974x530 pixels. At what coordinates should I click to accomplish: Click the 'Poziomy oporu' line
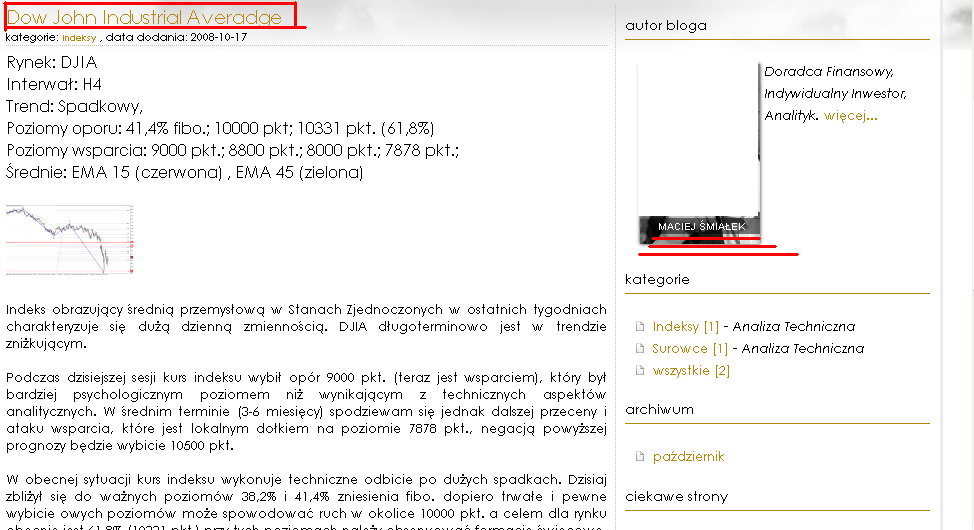pos(220,129)
